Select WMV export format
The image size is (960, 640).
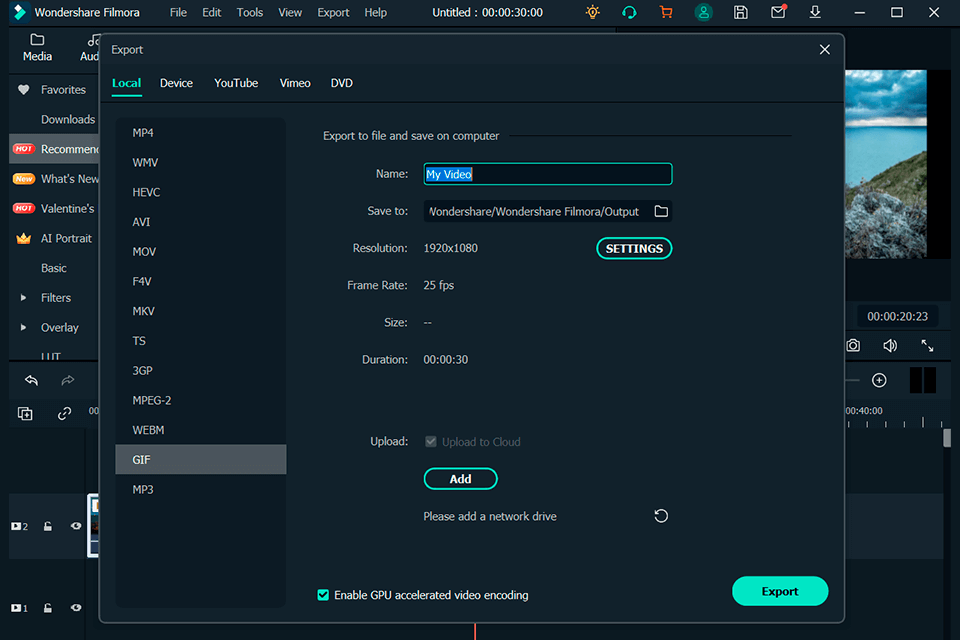[x=201, y=162]
